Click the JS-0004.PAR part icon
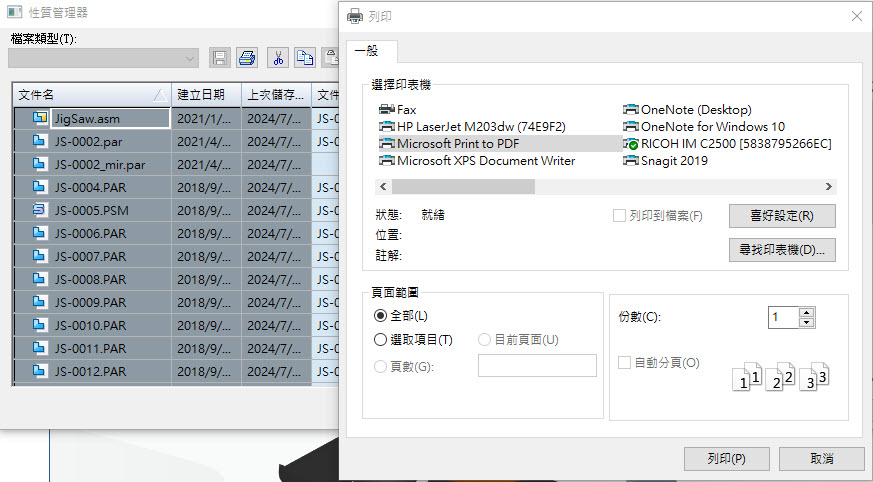 39,187
